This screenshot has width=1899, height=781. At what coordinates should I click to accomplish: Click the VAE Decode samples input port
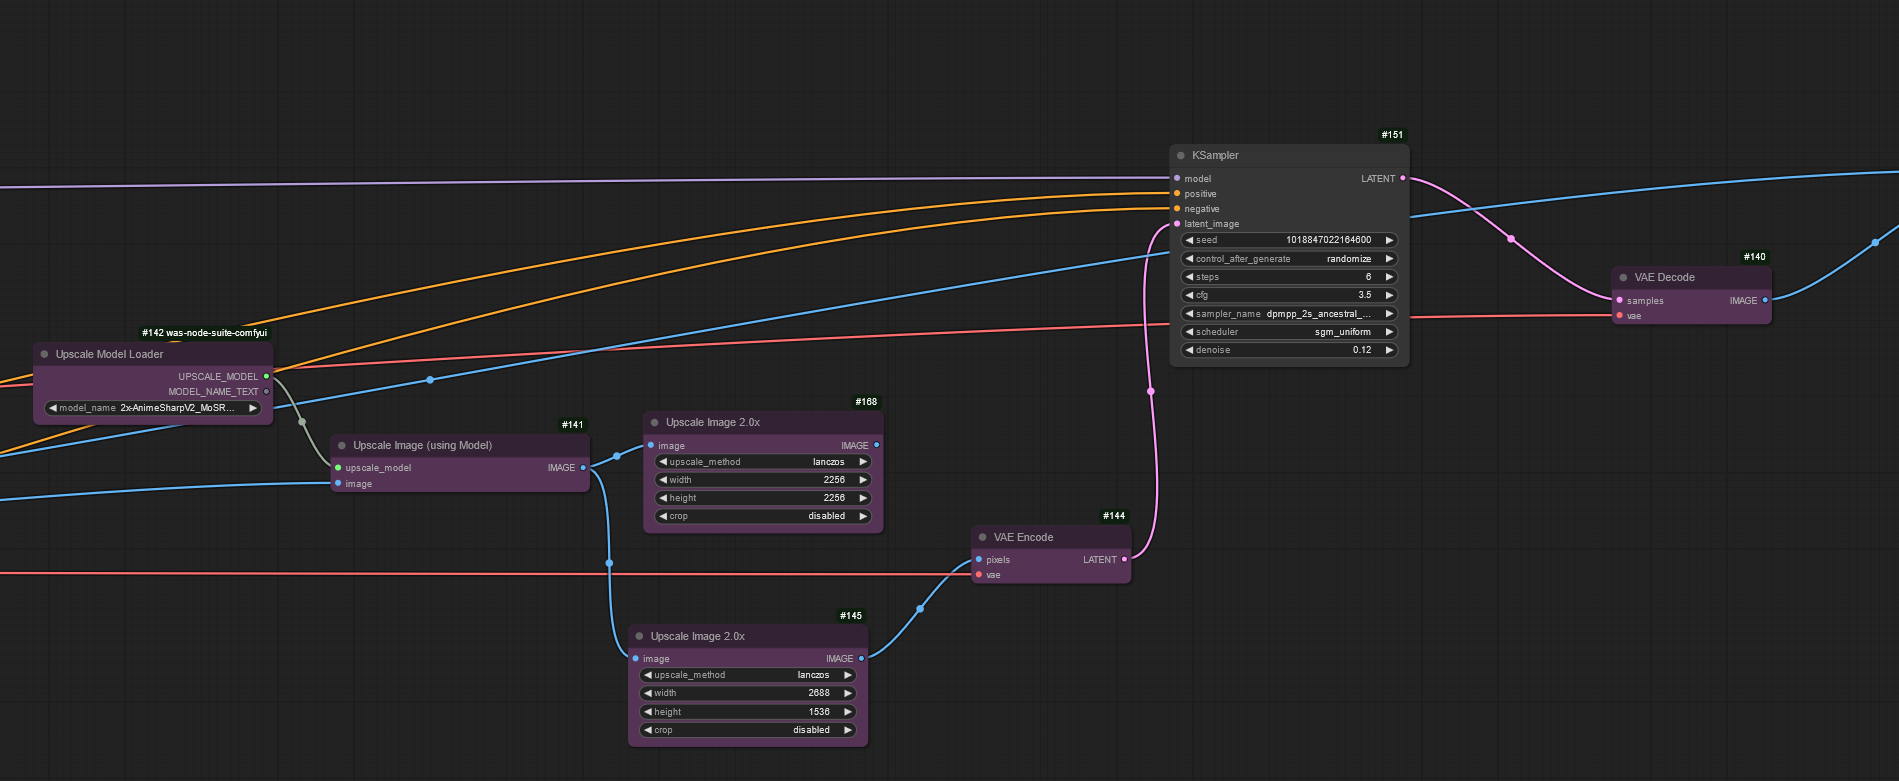pos(1619,300)
